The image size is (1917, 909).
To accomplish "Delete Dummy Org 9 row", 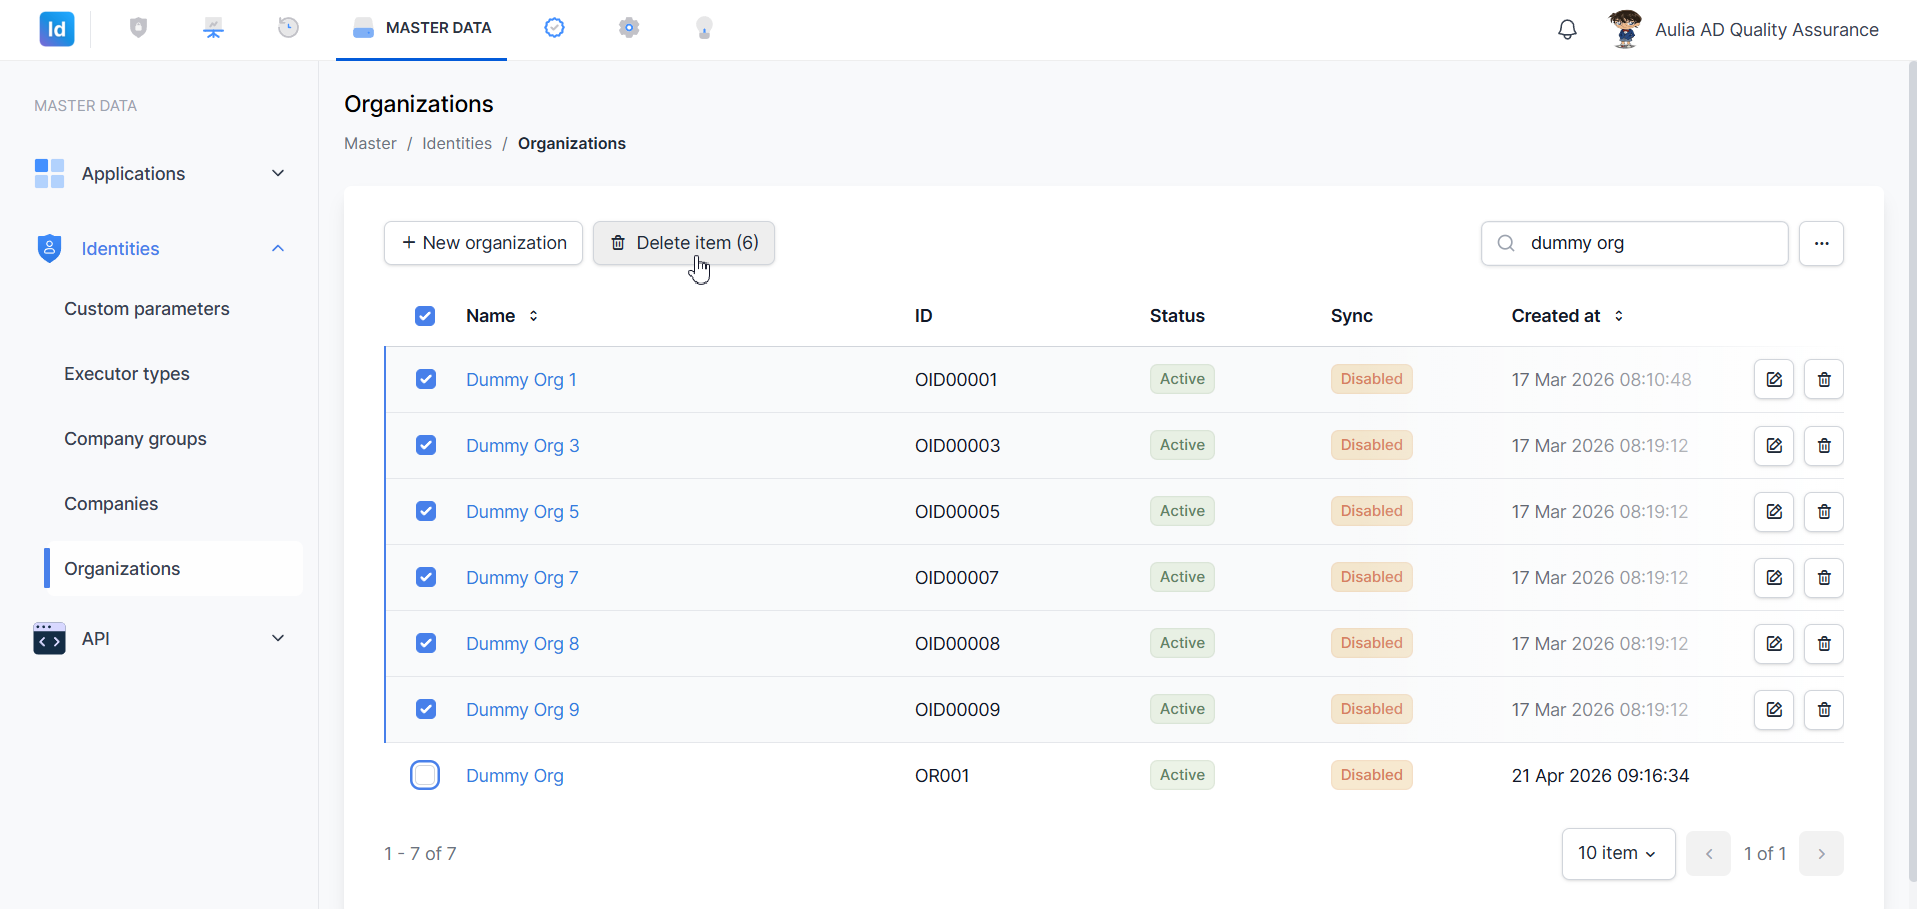I will click(1824, 710).
